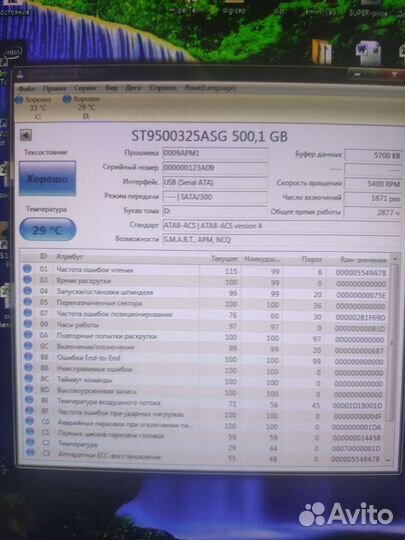Click status circle for attribute BB
Image resolution: width=405 pixels, height=540 pixels.
click(29, 367)
